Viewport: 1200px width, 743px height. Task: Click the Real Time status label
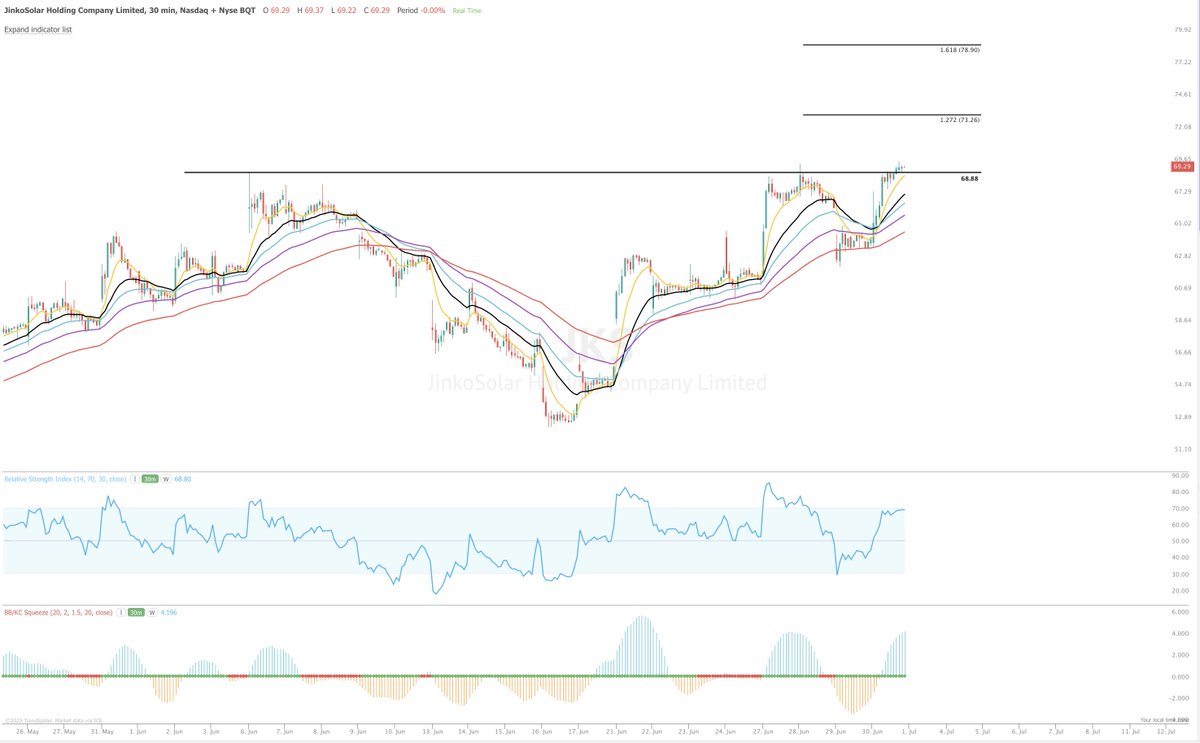466,11
